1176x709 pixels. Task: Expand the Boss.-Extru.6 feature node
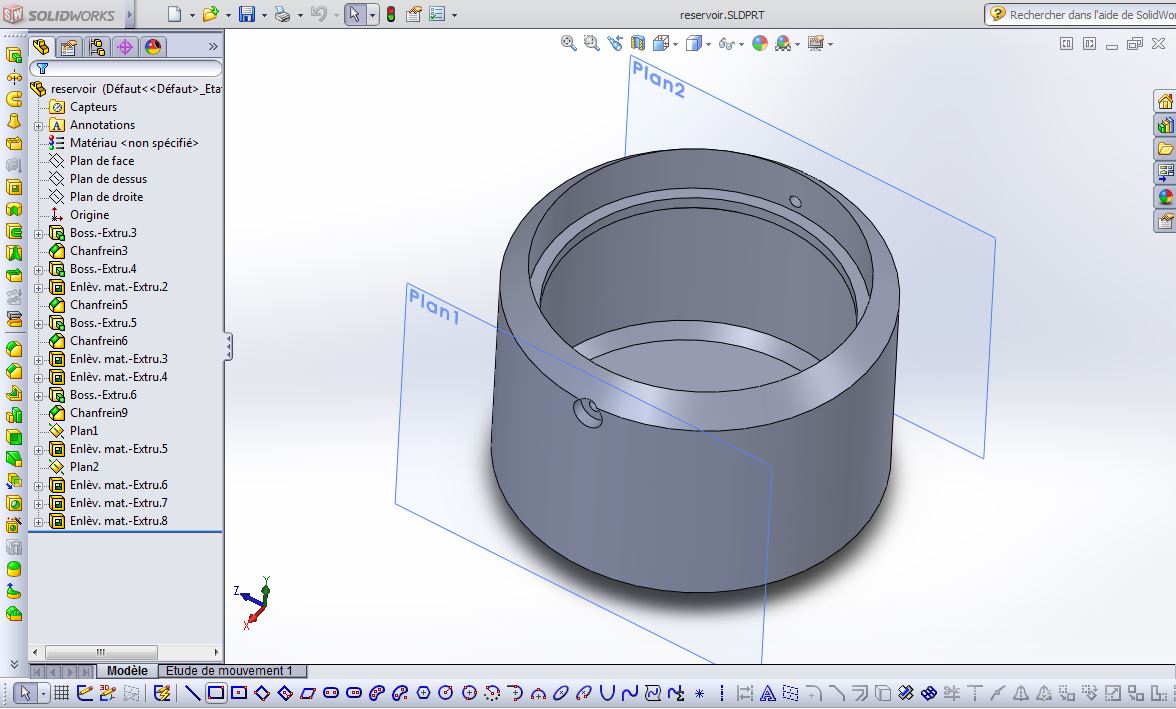click(x=38, y=395)
